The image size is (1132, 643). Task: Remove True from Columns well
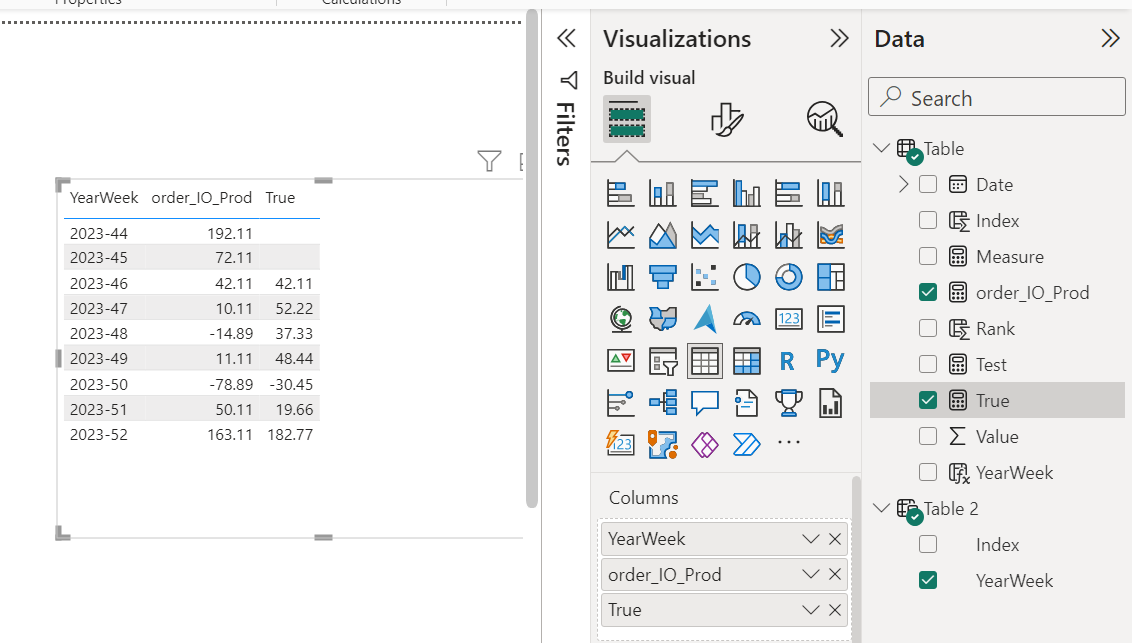coord(835,610)
